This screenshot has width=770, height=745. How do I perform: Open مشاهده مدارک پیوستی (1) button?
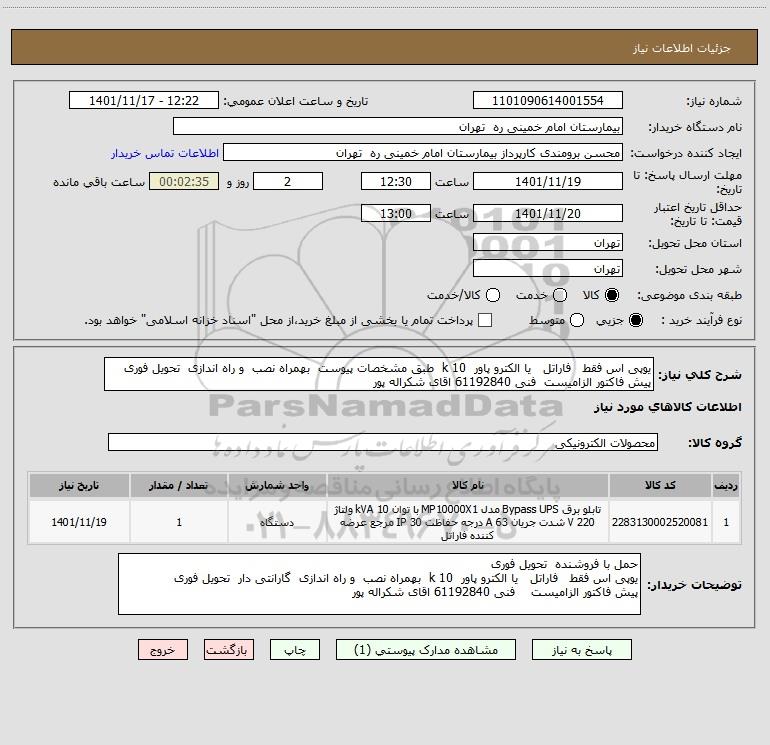(x=426, y=650)
